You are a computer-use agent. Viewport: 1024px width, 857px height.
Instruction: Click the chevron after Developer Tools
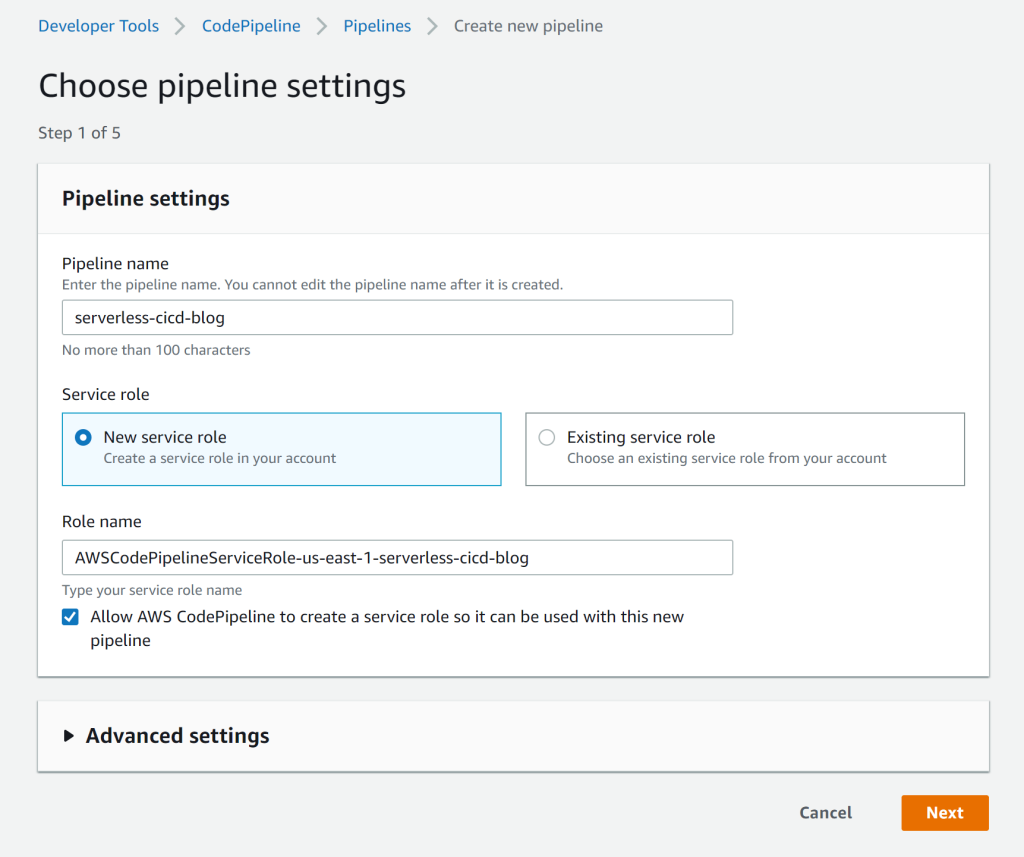(178, 25)
